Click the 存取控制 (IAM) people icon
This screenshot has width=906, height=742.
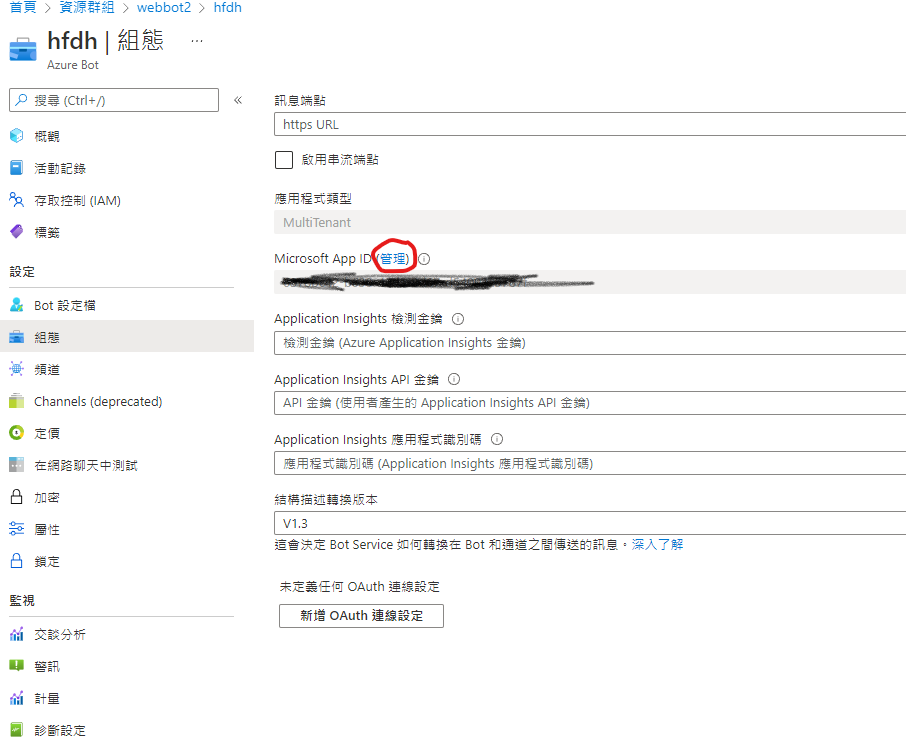tap(17, 200)
